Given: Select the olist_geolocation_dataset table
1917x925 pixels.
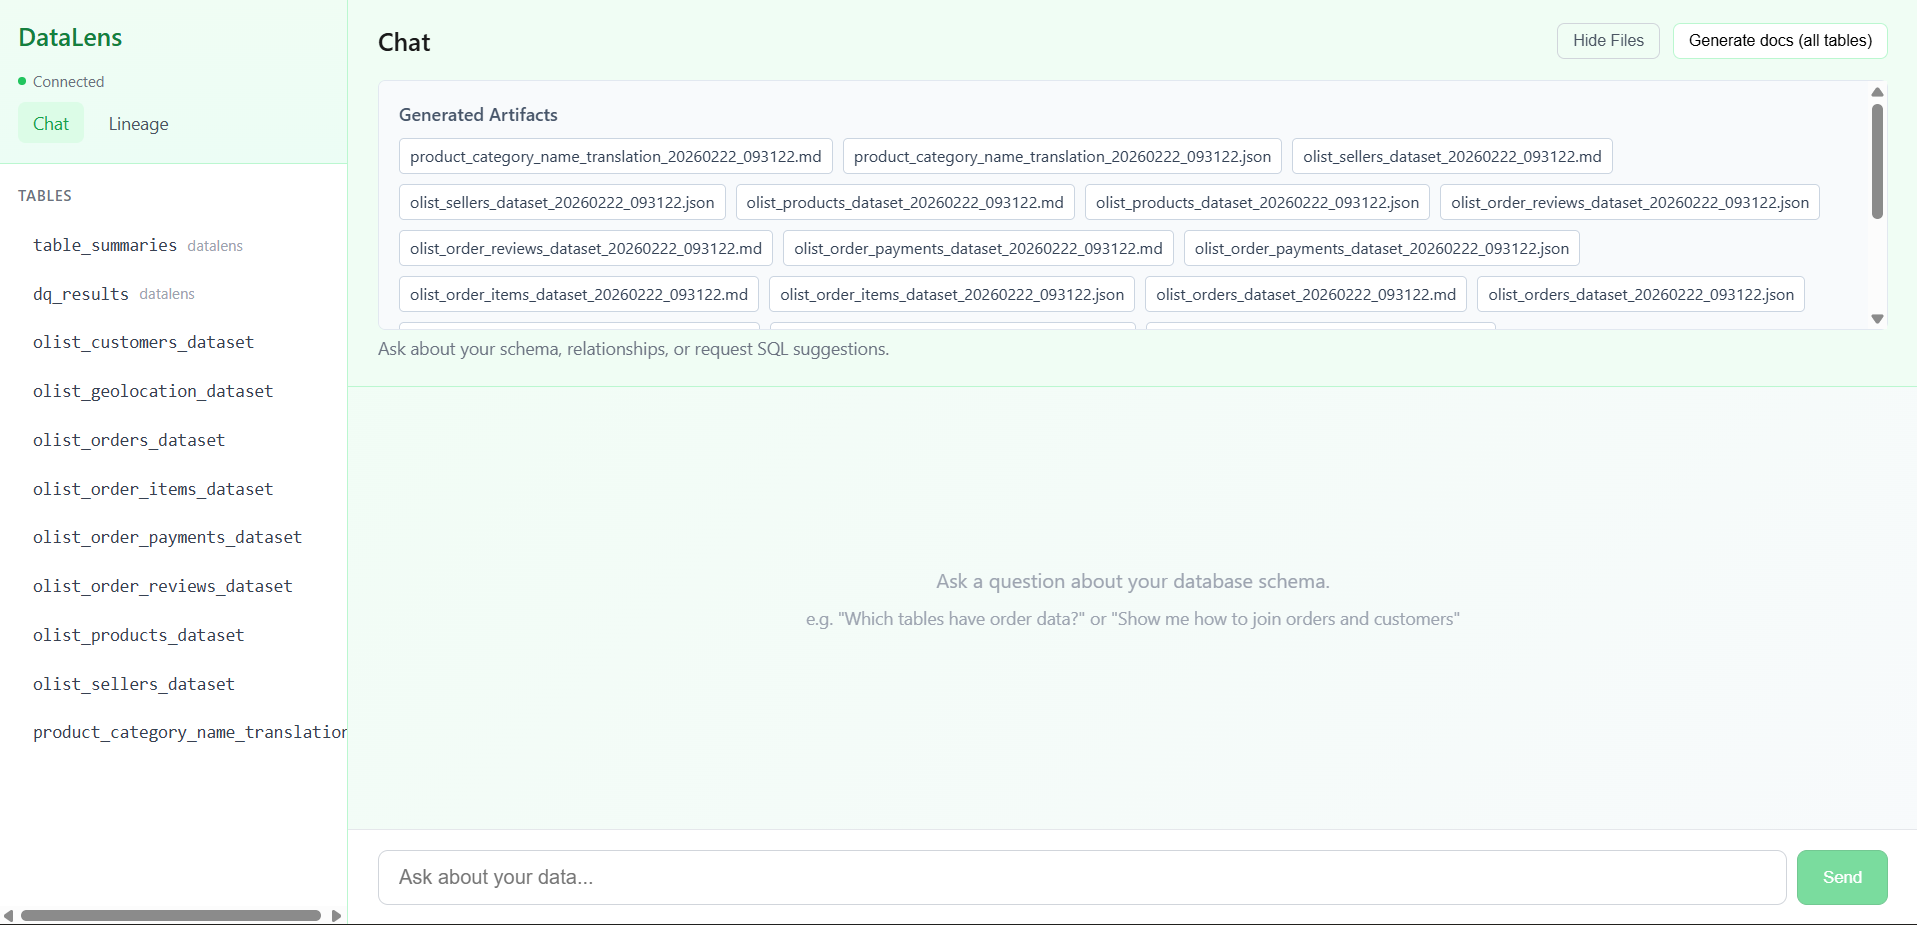Looking at the screenshot, I should click(x=153, y=391).
